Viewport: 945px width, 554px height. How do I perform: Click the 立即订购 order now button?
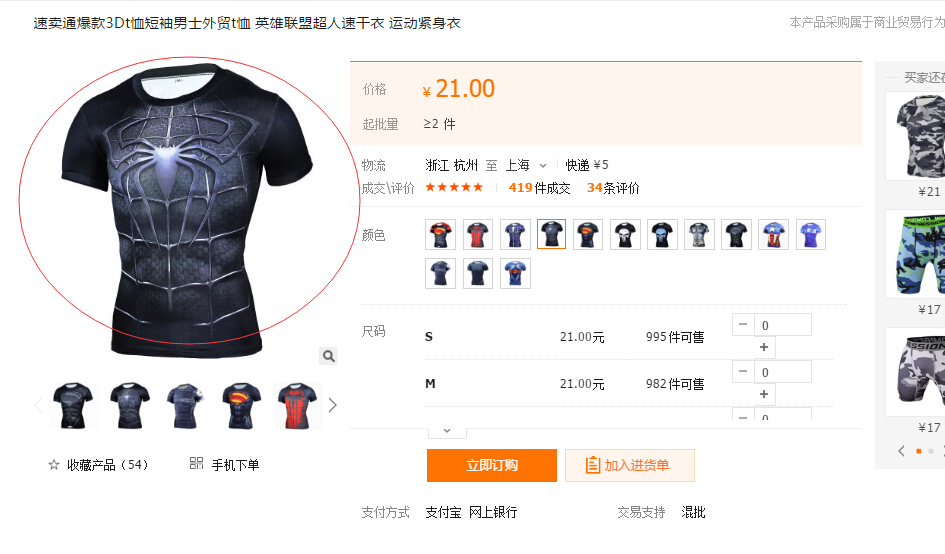pos(492,465)
